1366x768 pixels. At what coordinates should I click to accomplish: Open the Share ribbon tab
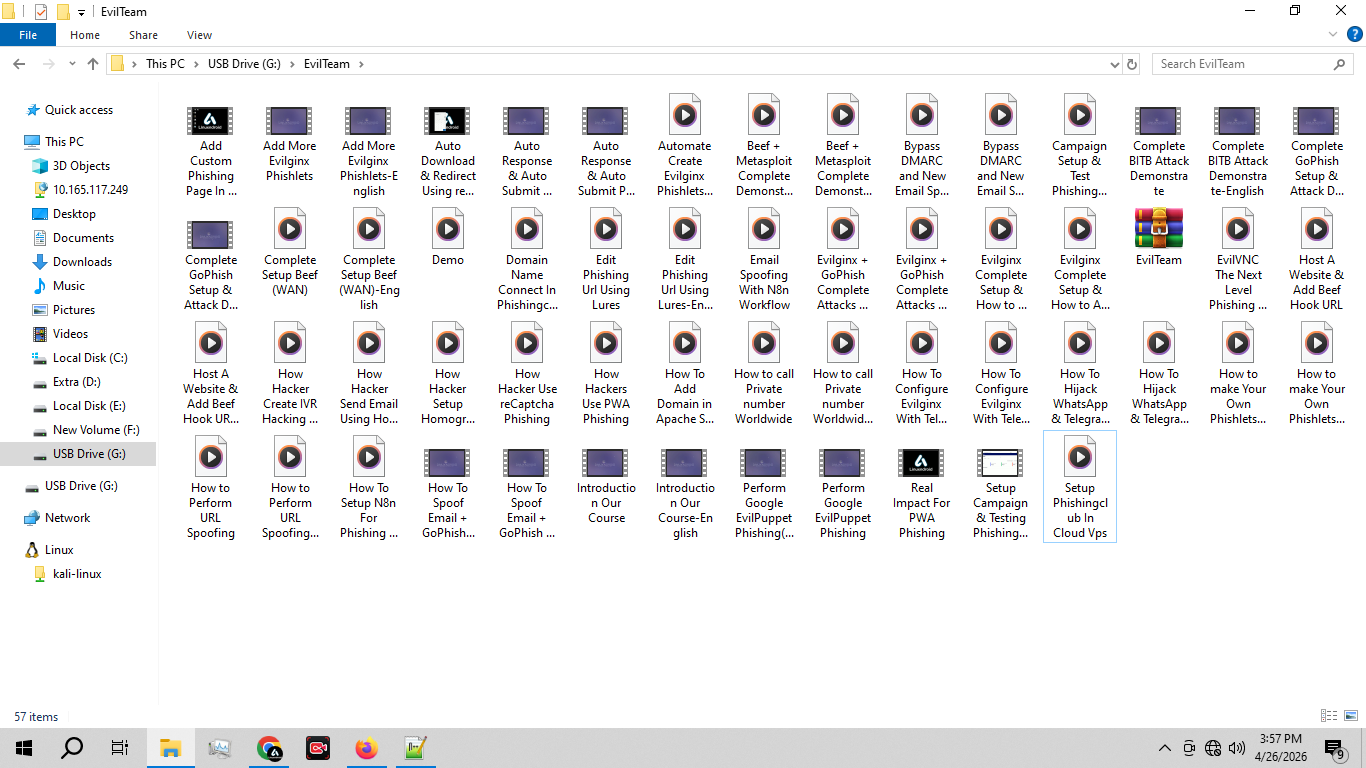coord(143,35)
